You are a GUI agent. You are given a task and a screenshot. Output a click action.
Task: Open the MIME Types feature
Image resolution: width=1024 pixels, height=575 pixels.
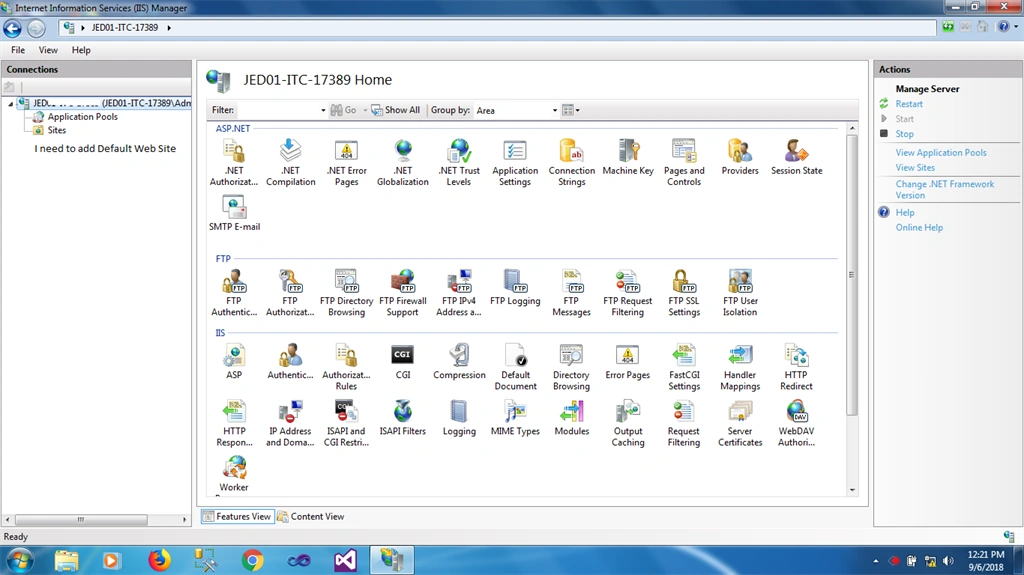(x=515, y=418)
